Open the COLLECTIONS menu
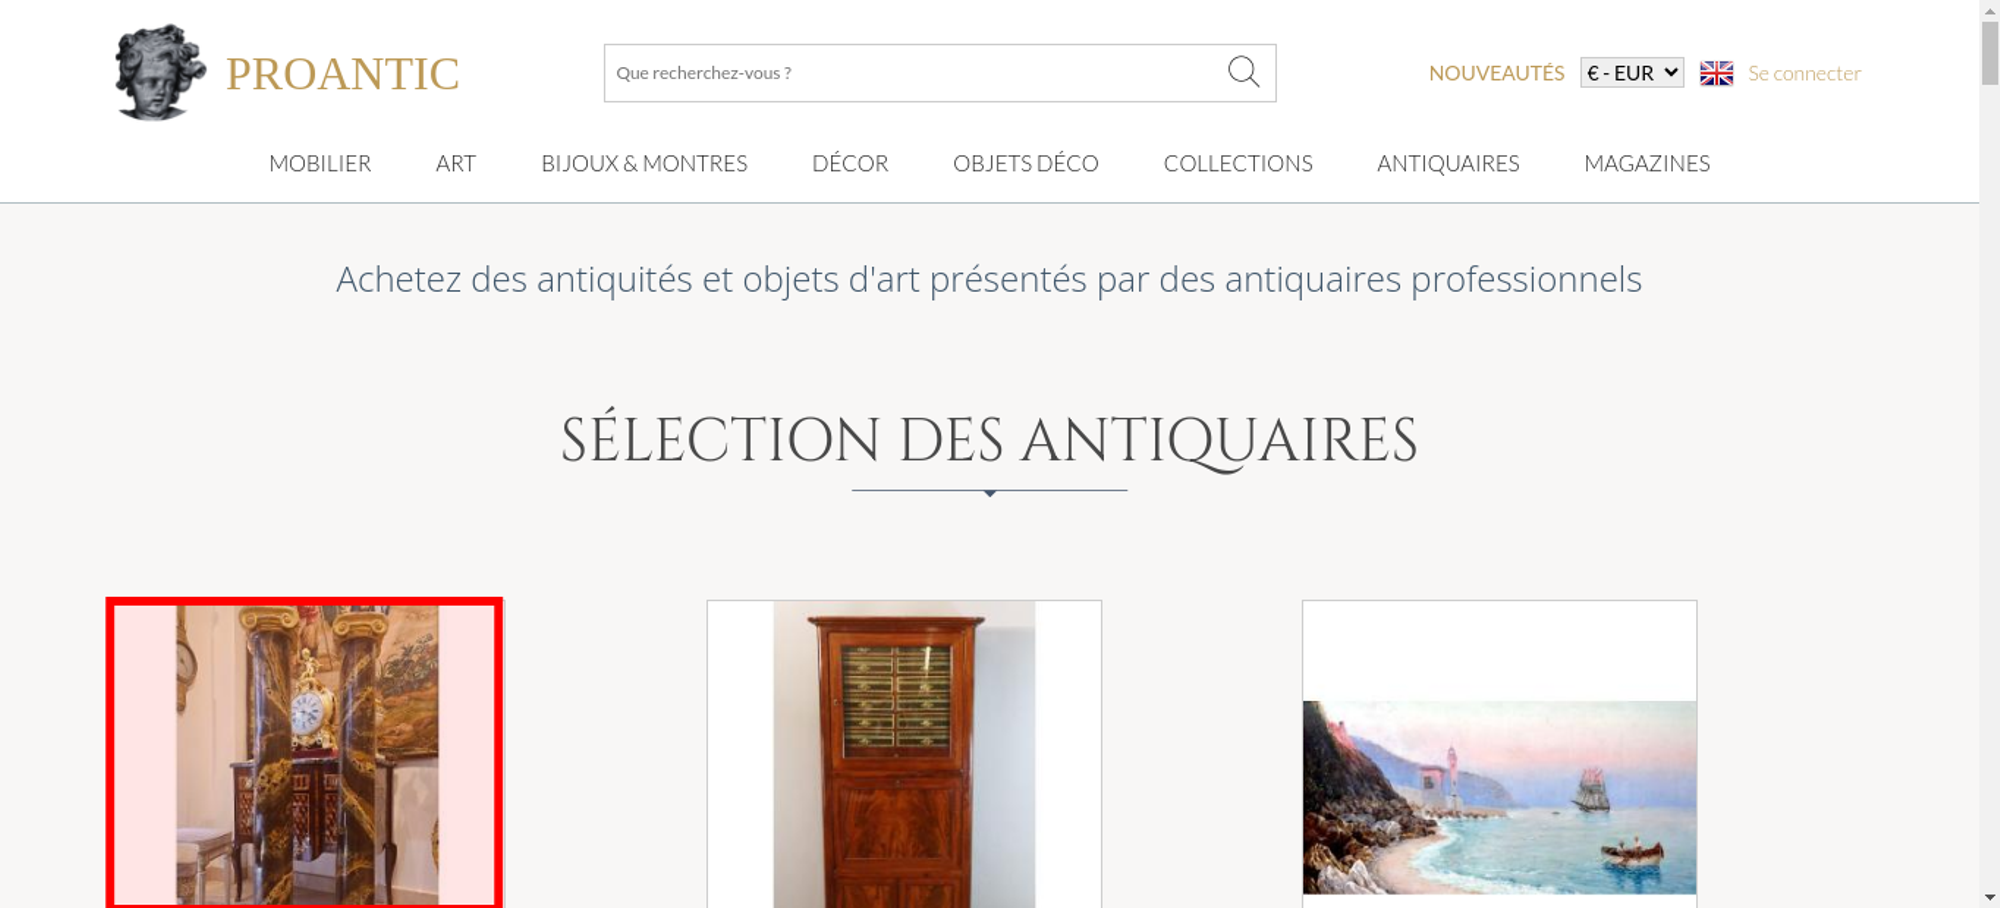Screen dimensions: 2000x908 coord(1238,163)
